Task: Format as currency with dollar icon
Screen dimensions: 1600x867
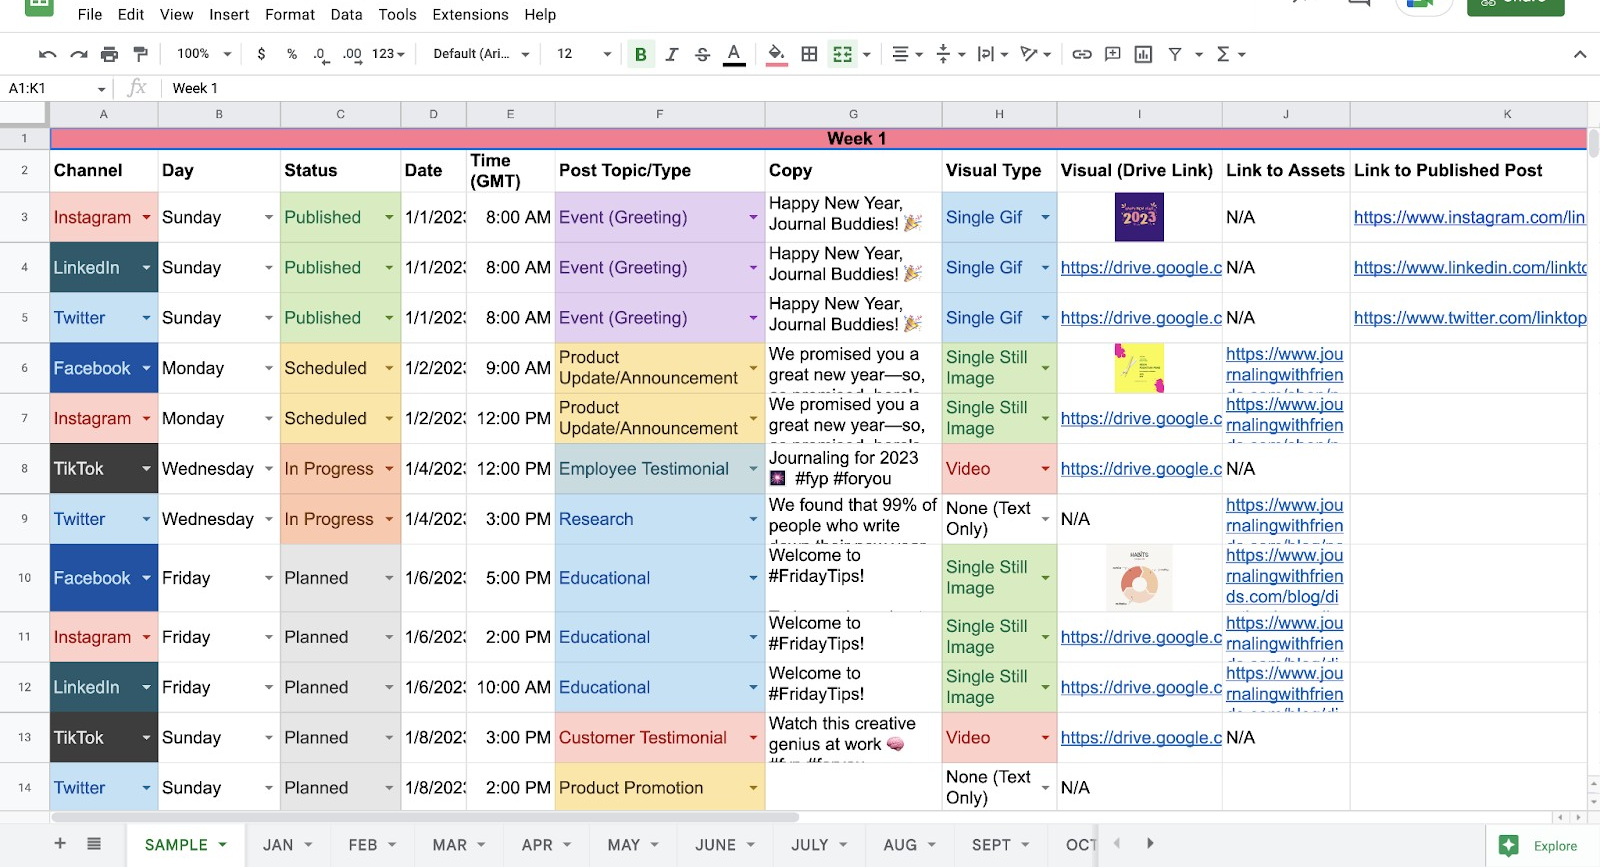Action: (x=261, y=54)
